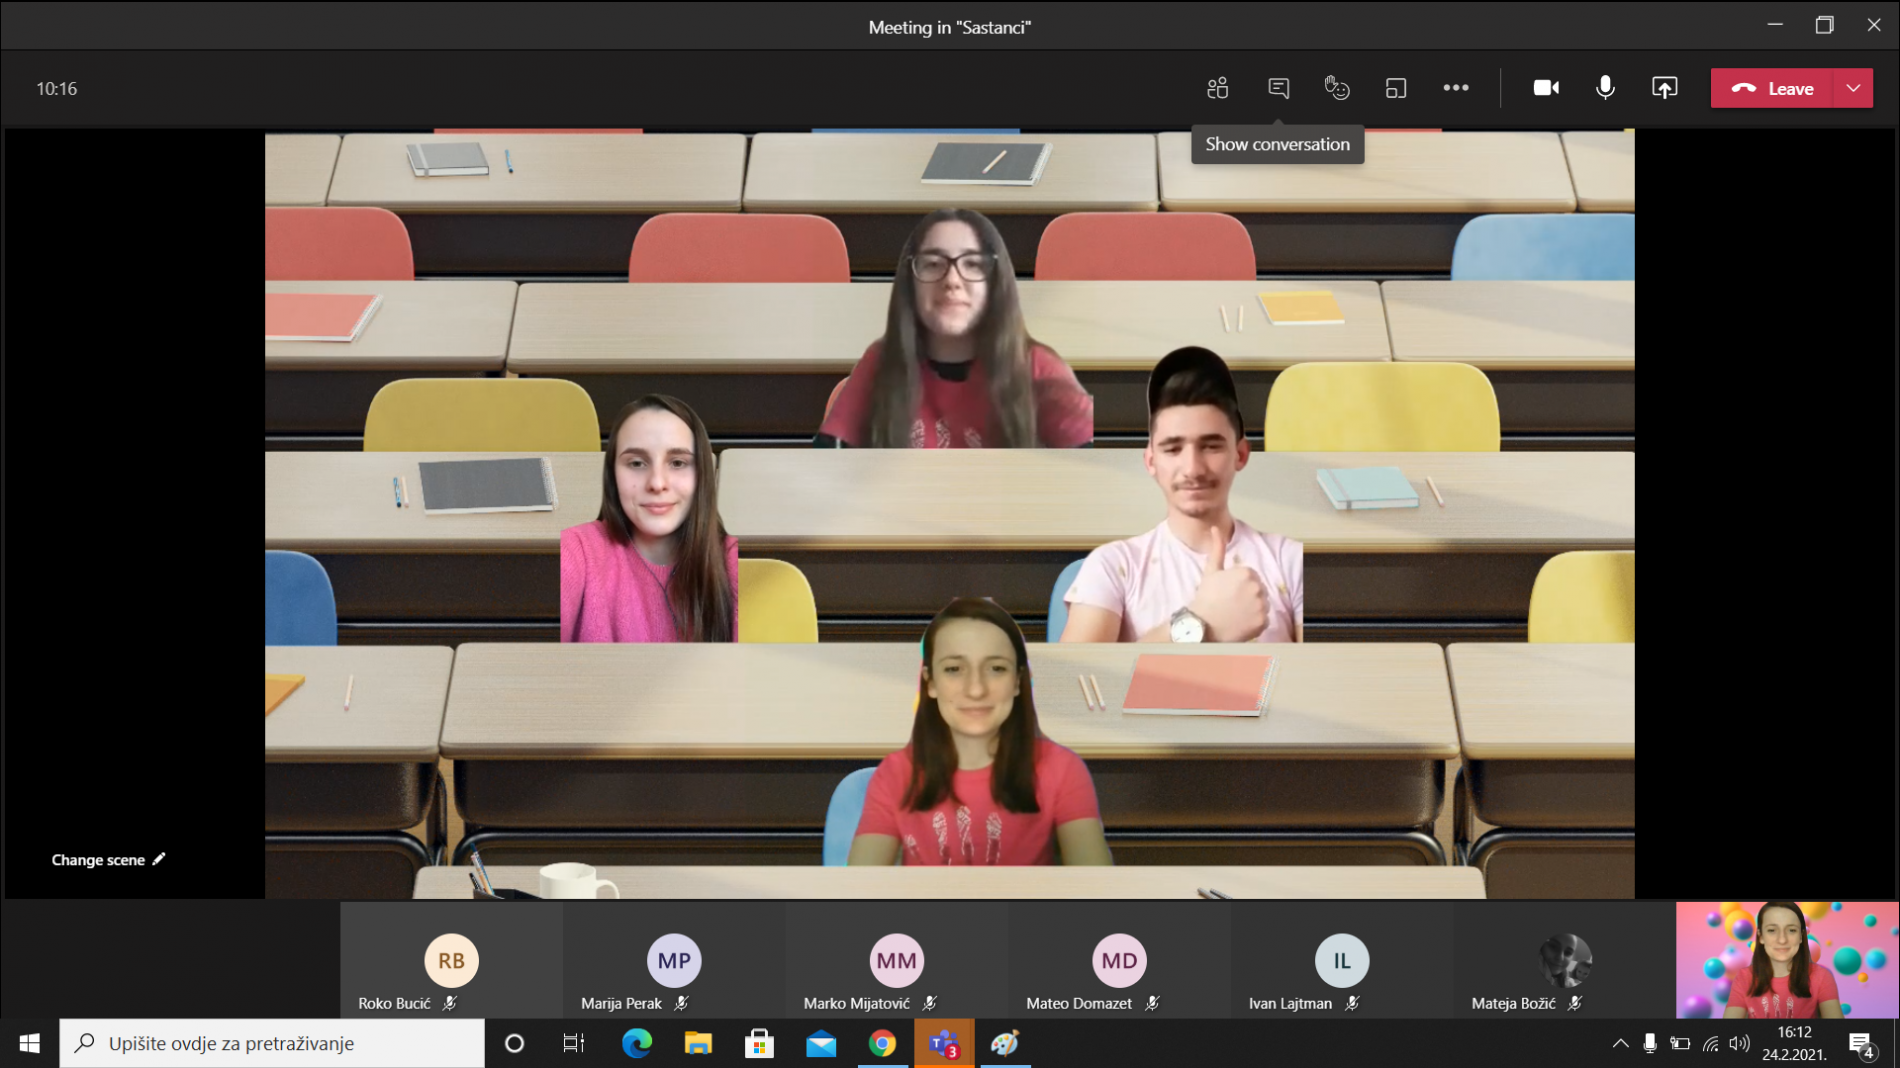
Task: Open Microsoft Teams from the taskbar
Action: [943, 1043]
